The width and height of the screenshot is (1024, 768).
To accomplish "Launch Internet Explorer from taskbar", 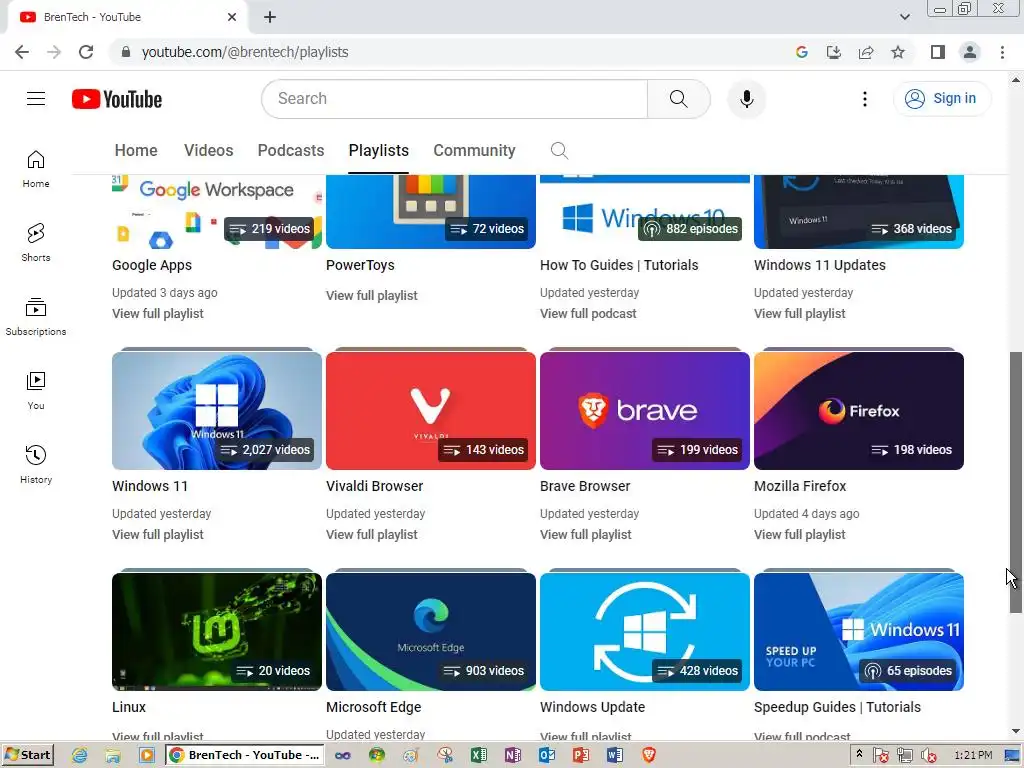I will (79, 755).
